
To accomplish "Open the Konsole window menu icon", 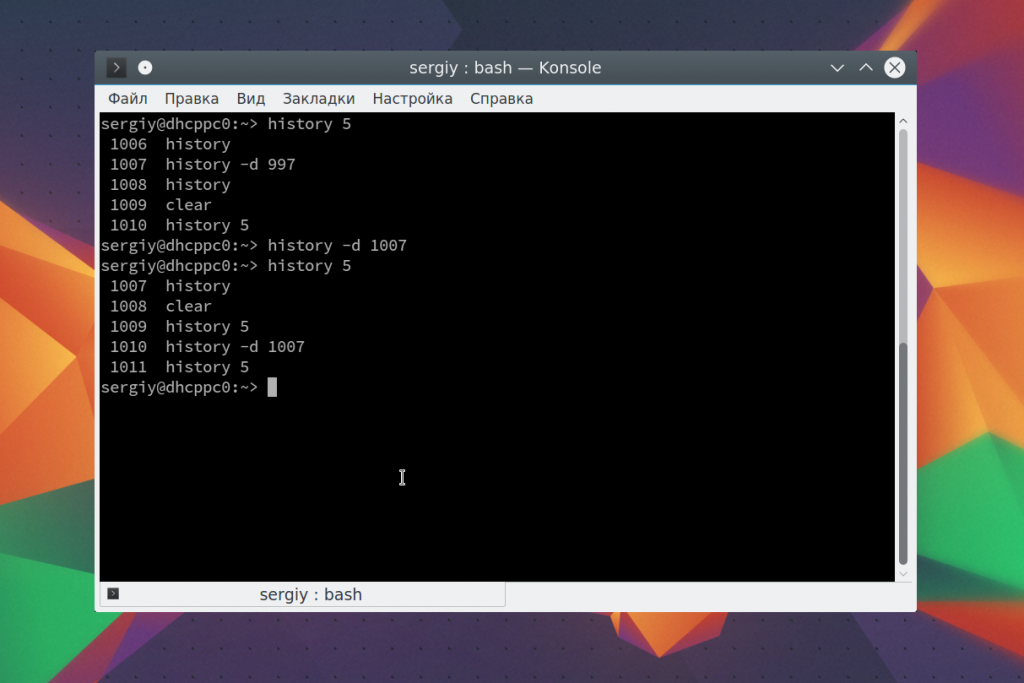I will click(x=117, y=68).
